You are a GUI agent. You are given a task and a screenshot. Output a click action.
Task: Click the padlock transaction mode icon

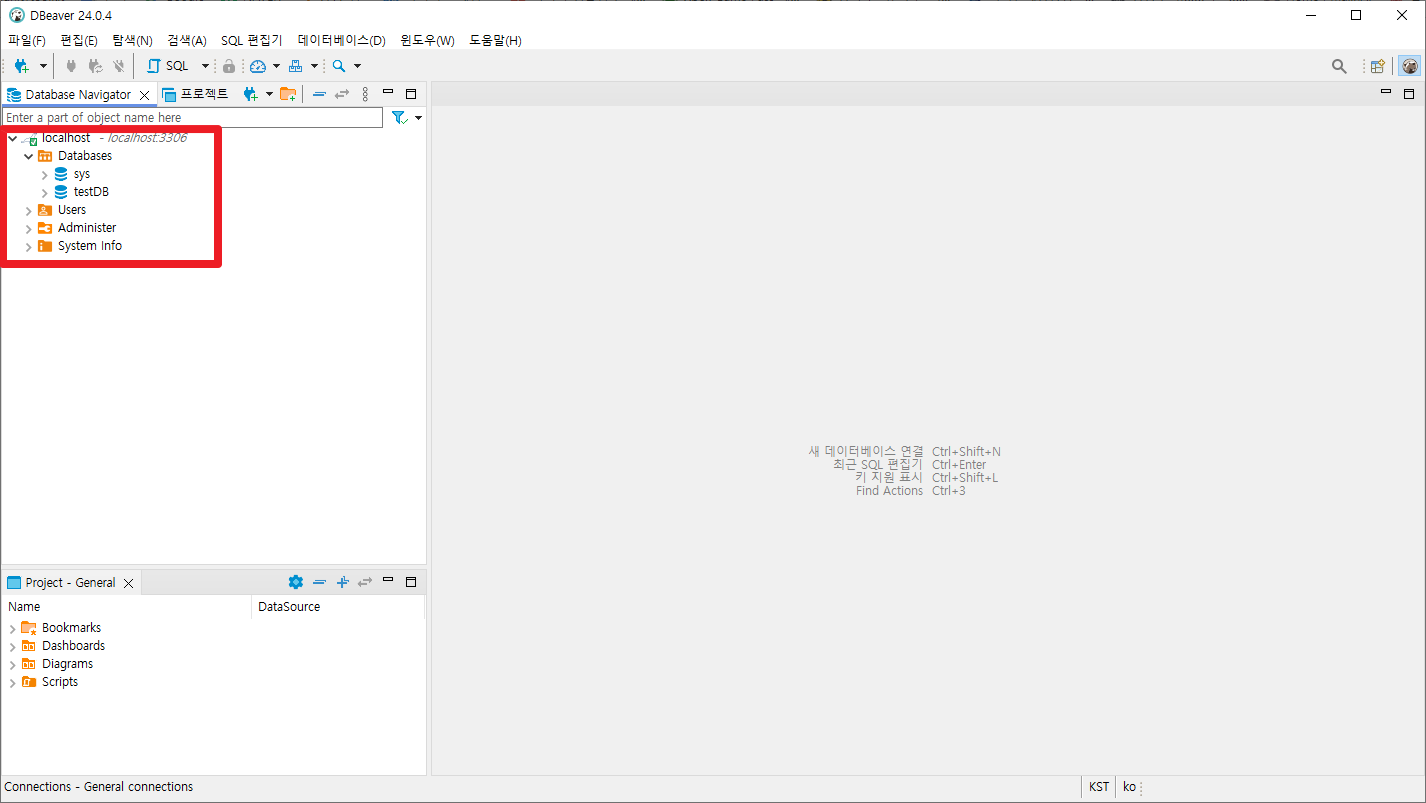point(229,66)
